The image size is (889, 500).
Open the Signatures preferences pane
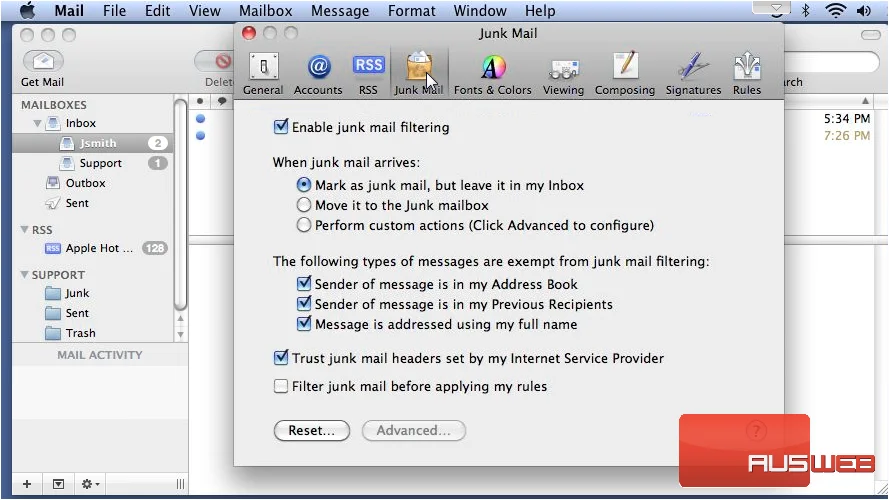[693, 74]
